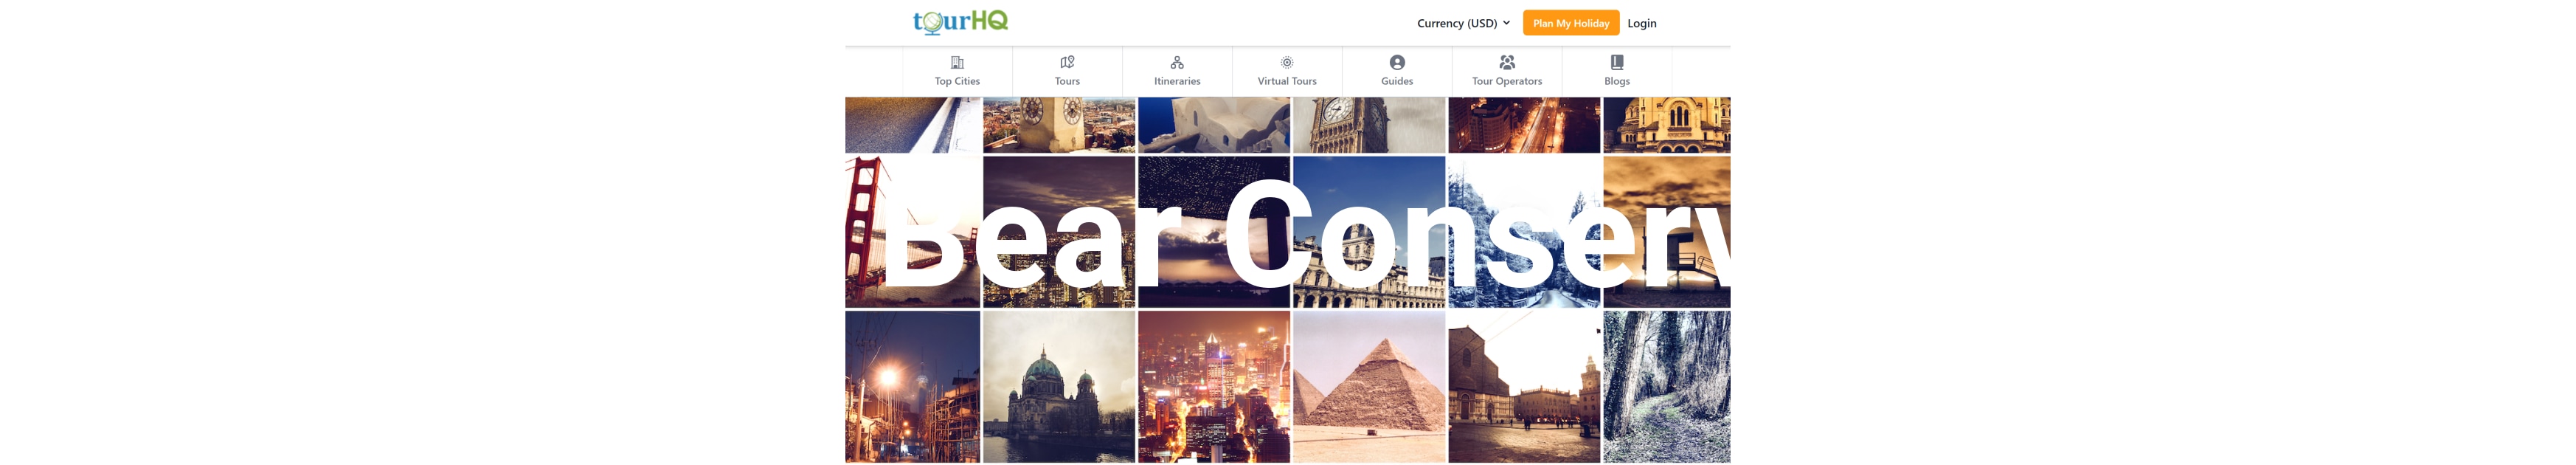2576x465 pixels.
Task: Select the Virtual Tours menu label
Action: tap(1287, 81)
